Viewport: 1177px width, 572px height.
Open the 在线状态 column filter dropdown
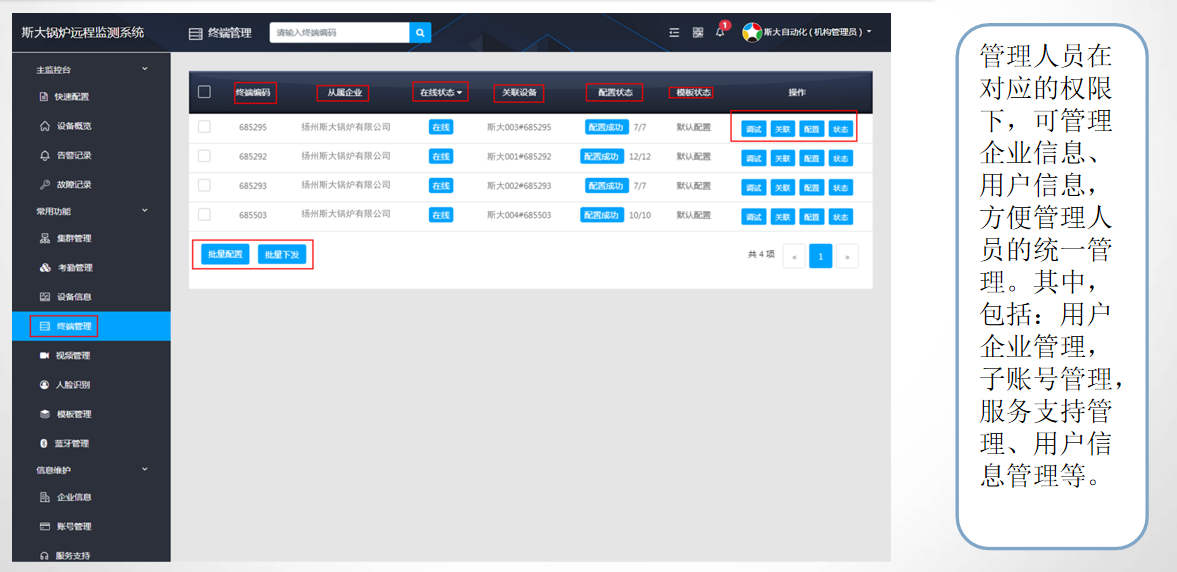[440, 93]
